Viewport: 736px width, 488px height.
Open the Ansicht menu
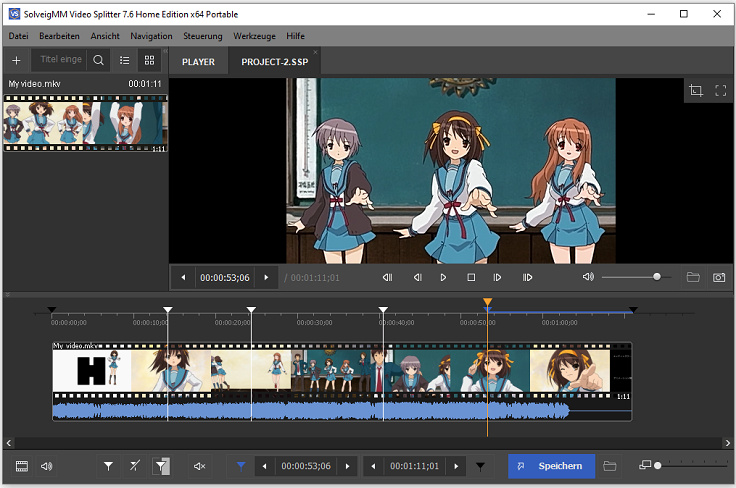(x=105, y=36)
